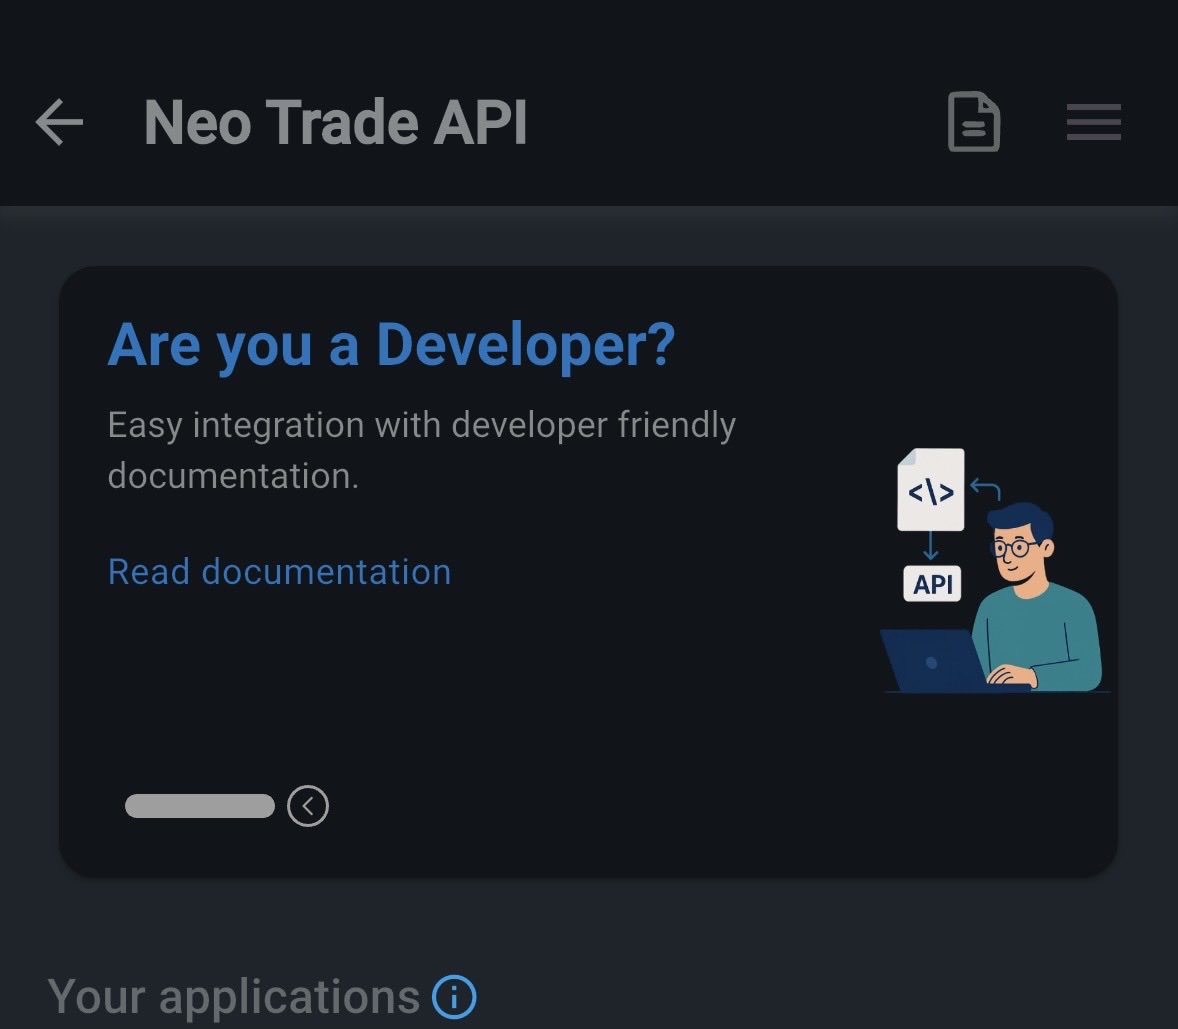This screenshot has width=1178, height=1029.
Task: Click the 'Your applications' section heading
Action: point(234,997)
